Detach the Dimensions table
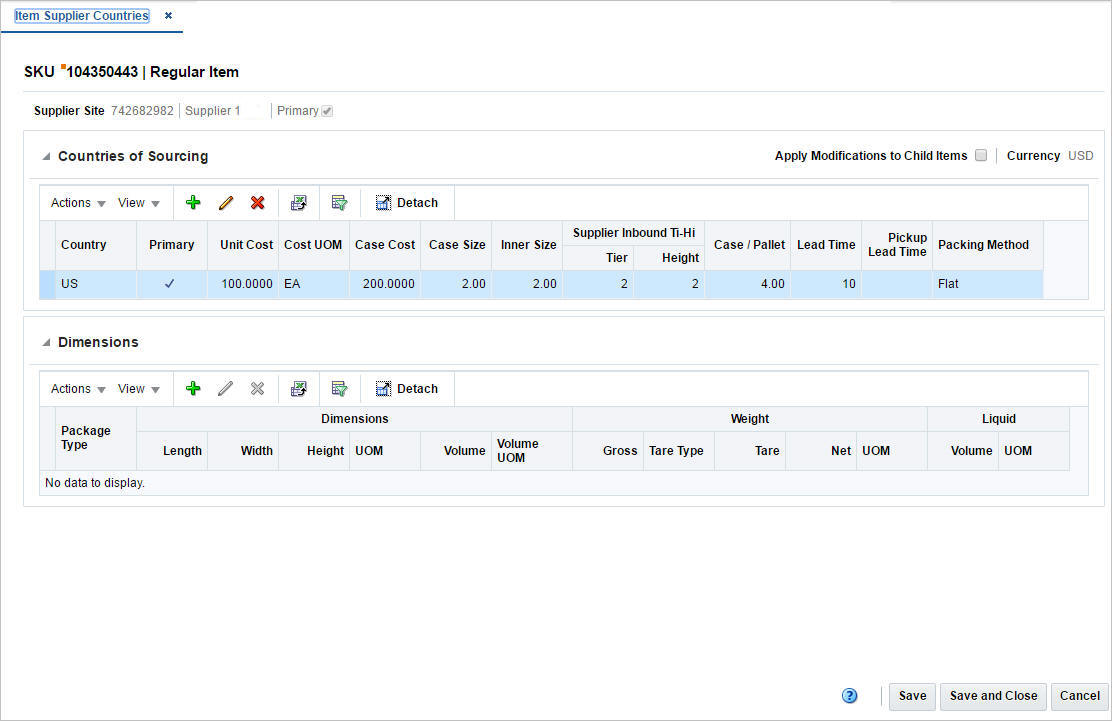The image size is (1112, 721). coord(407,389)
